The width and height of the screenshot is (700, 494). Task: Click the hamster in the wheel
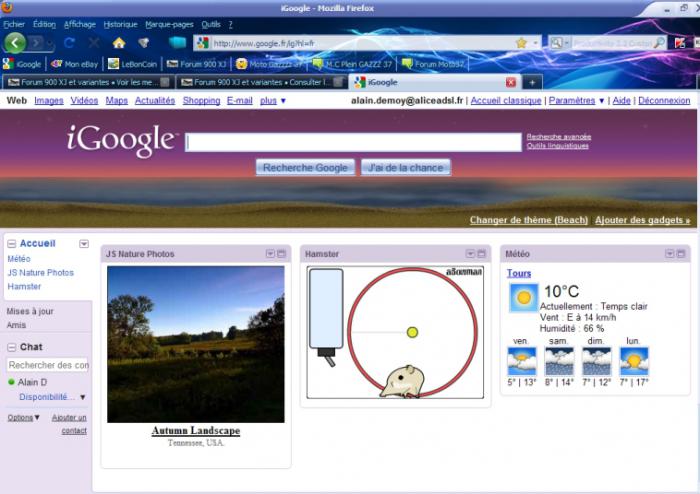pyautogui.click(x=402, y=382)
